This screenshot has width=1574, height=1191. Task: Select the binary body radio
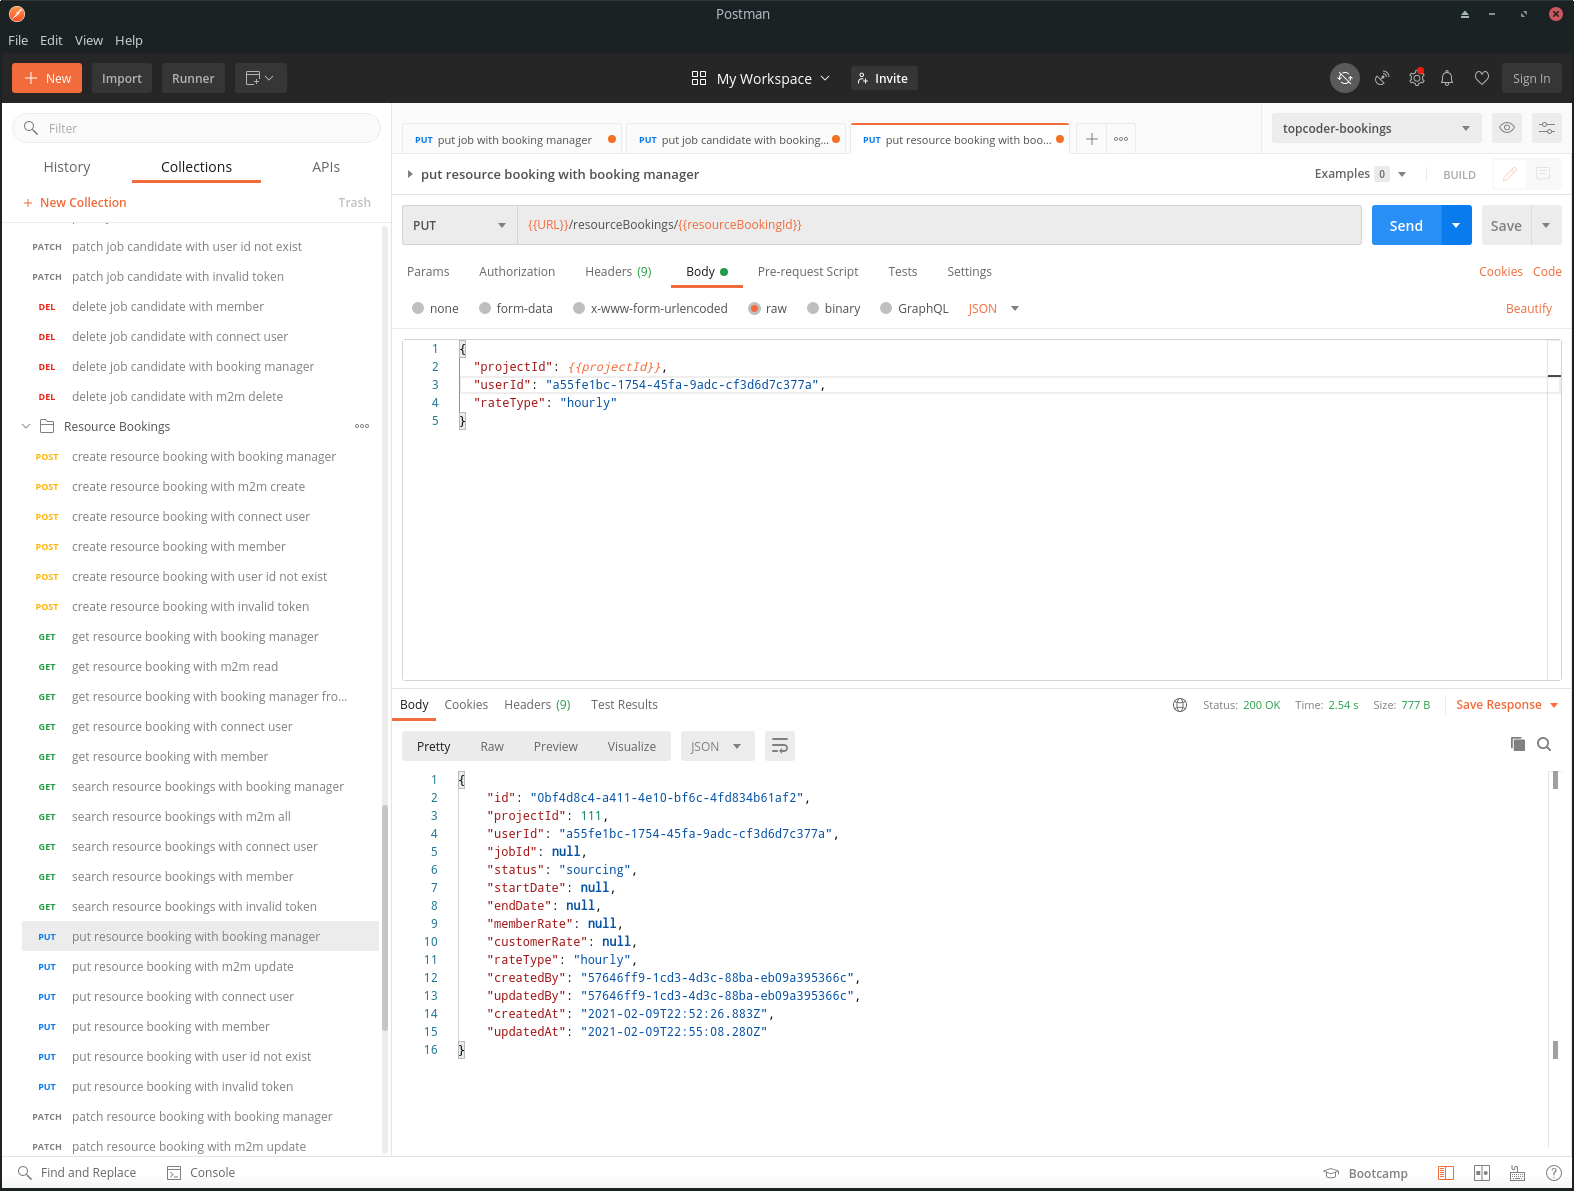point(813,308)
